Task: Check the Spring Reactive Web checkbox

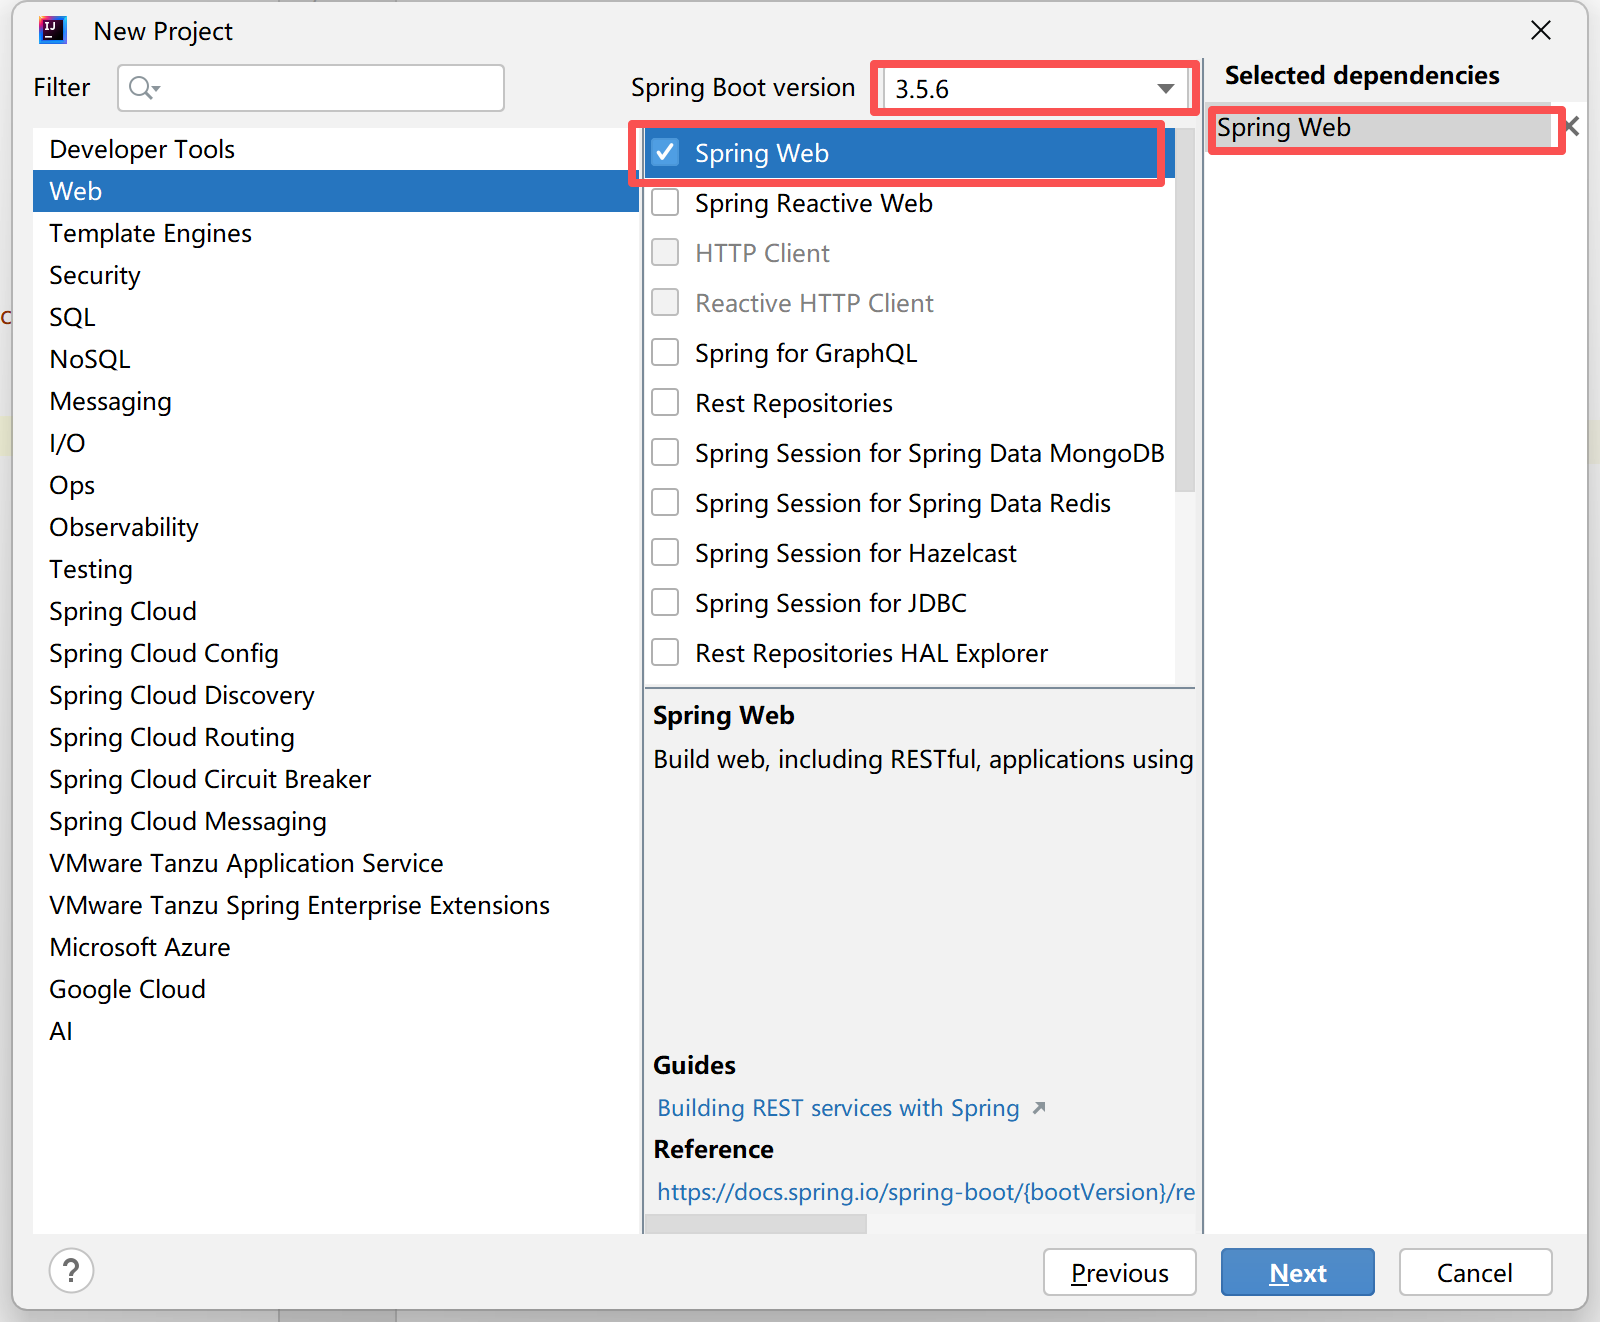Action: coord(665,202)
